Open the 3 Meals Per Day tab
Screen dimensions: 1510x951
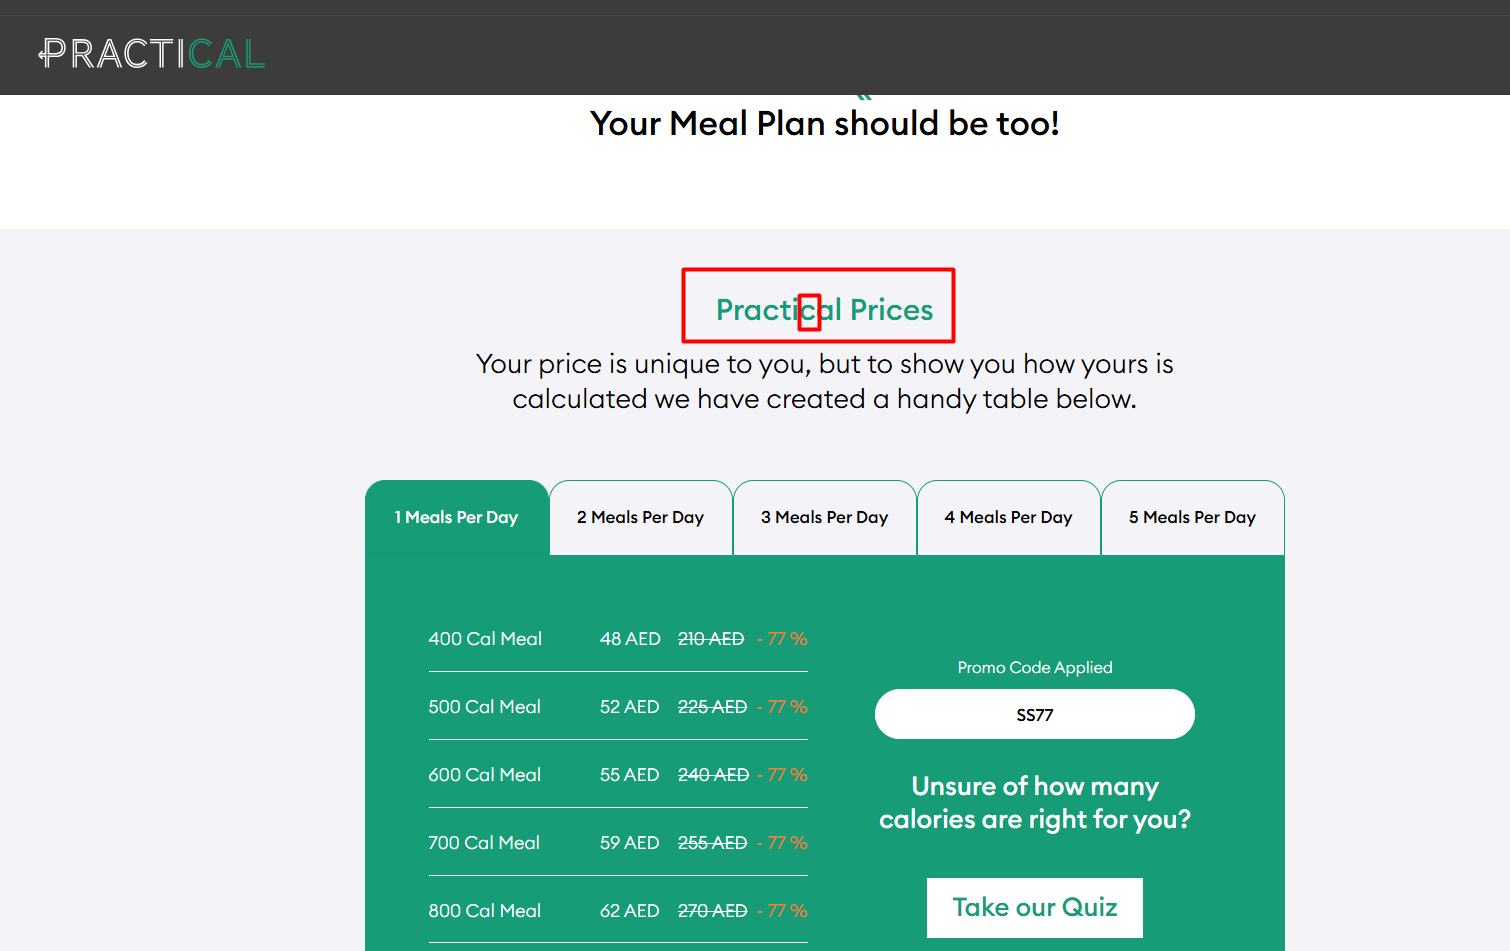tap(825, 518)
